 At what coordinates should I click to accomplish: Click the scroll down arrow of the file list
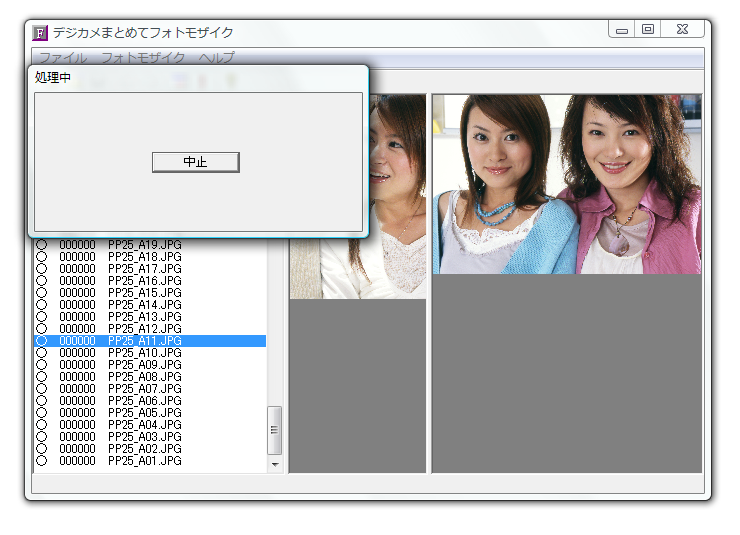pos(275,465)
